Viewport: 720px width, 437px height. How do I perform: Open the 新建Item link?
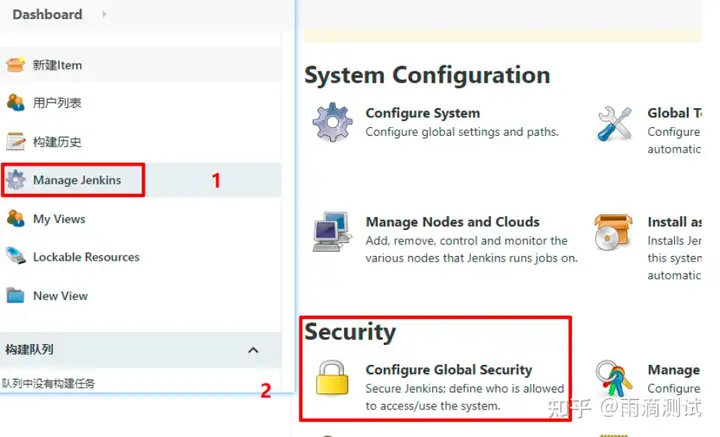57,65
